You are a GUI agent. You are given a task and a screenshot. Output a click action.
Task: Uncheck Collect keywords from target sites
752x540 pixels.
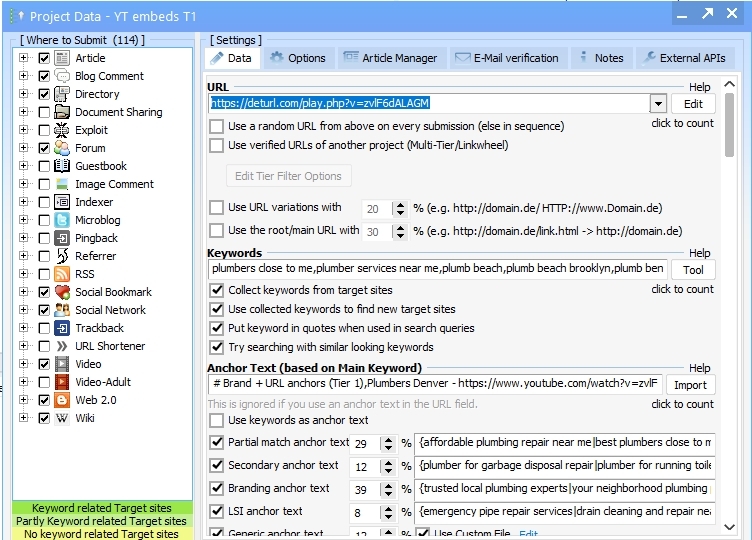(x=217, y=290)
